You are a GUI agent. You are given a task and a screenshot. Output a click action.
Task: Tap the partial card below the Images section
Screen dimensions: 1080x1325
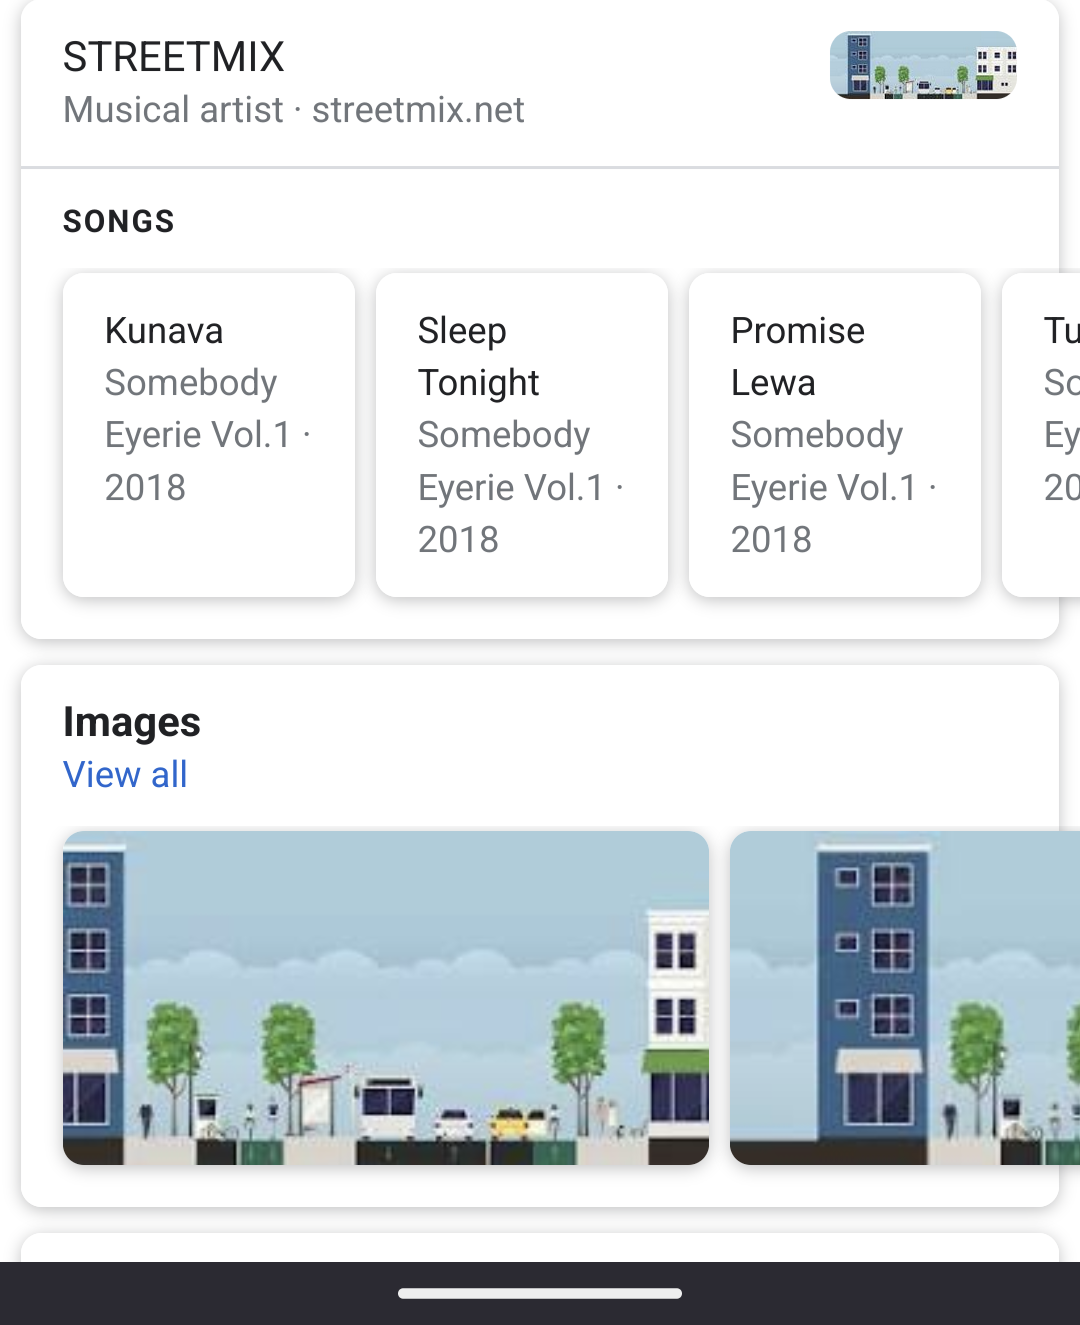coord(540,1247)
